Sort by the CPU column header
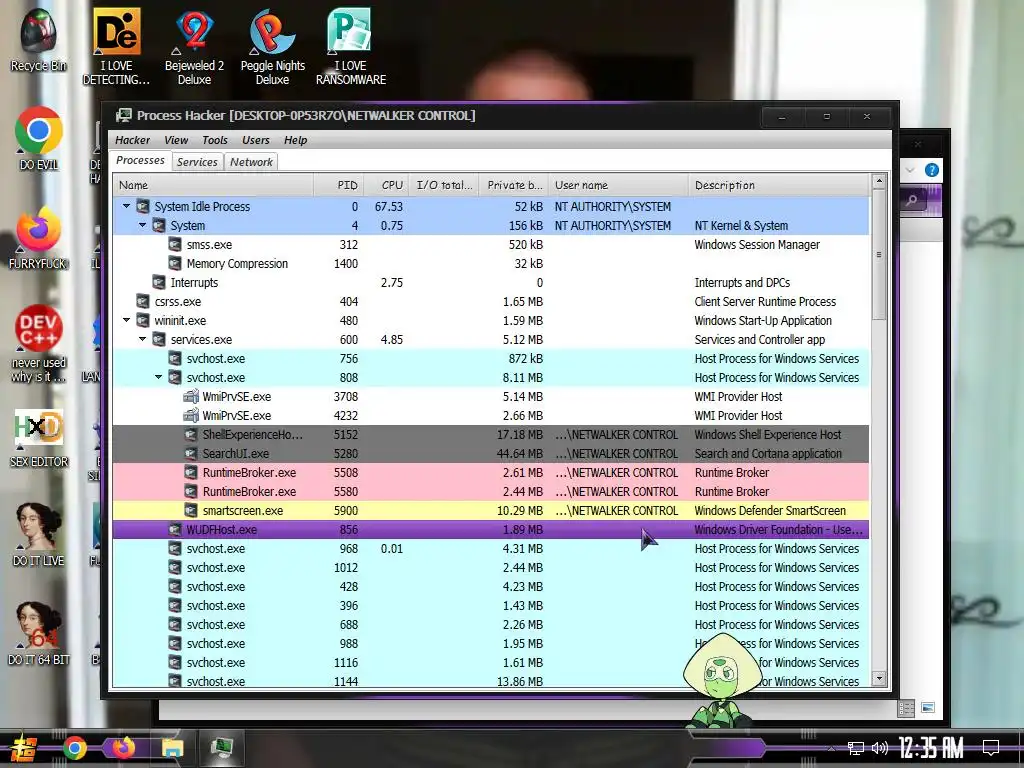Image resolution: width=1024 pixels, height=768 pixels. [x=387, y=185]
